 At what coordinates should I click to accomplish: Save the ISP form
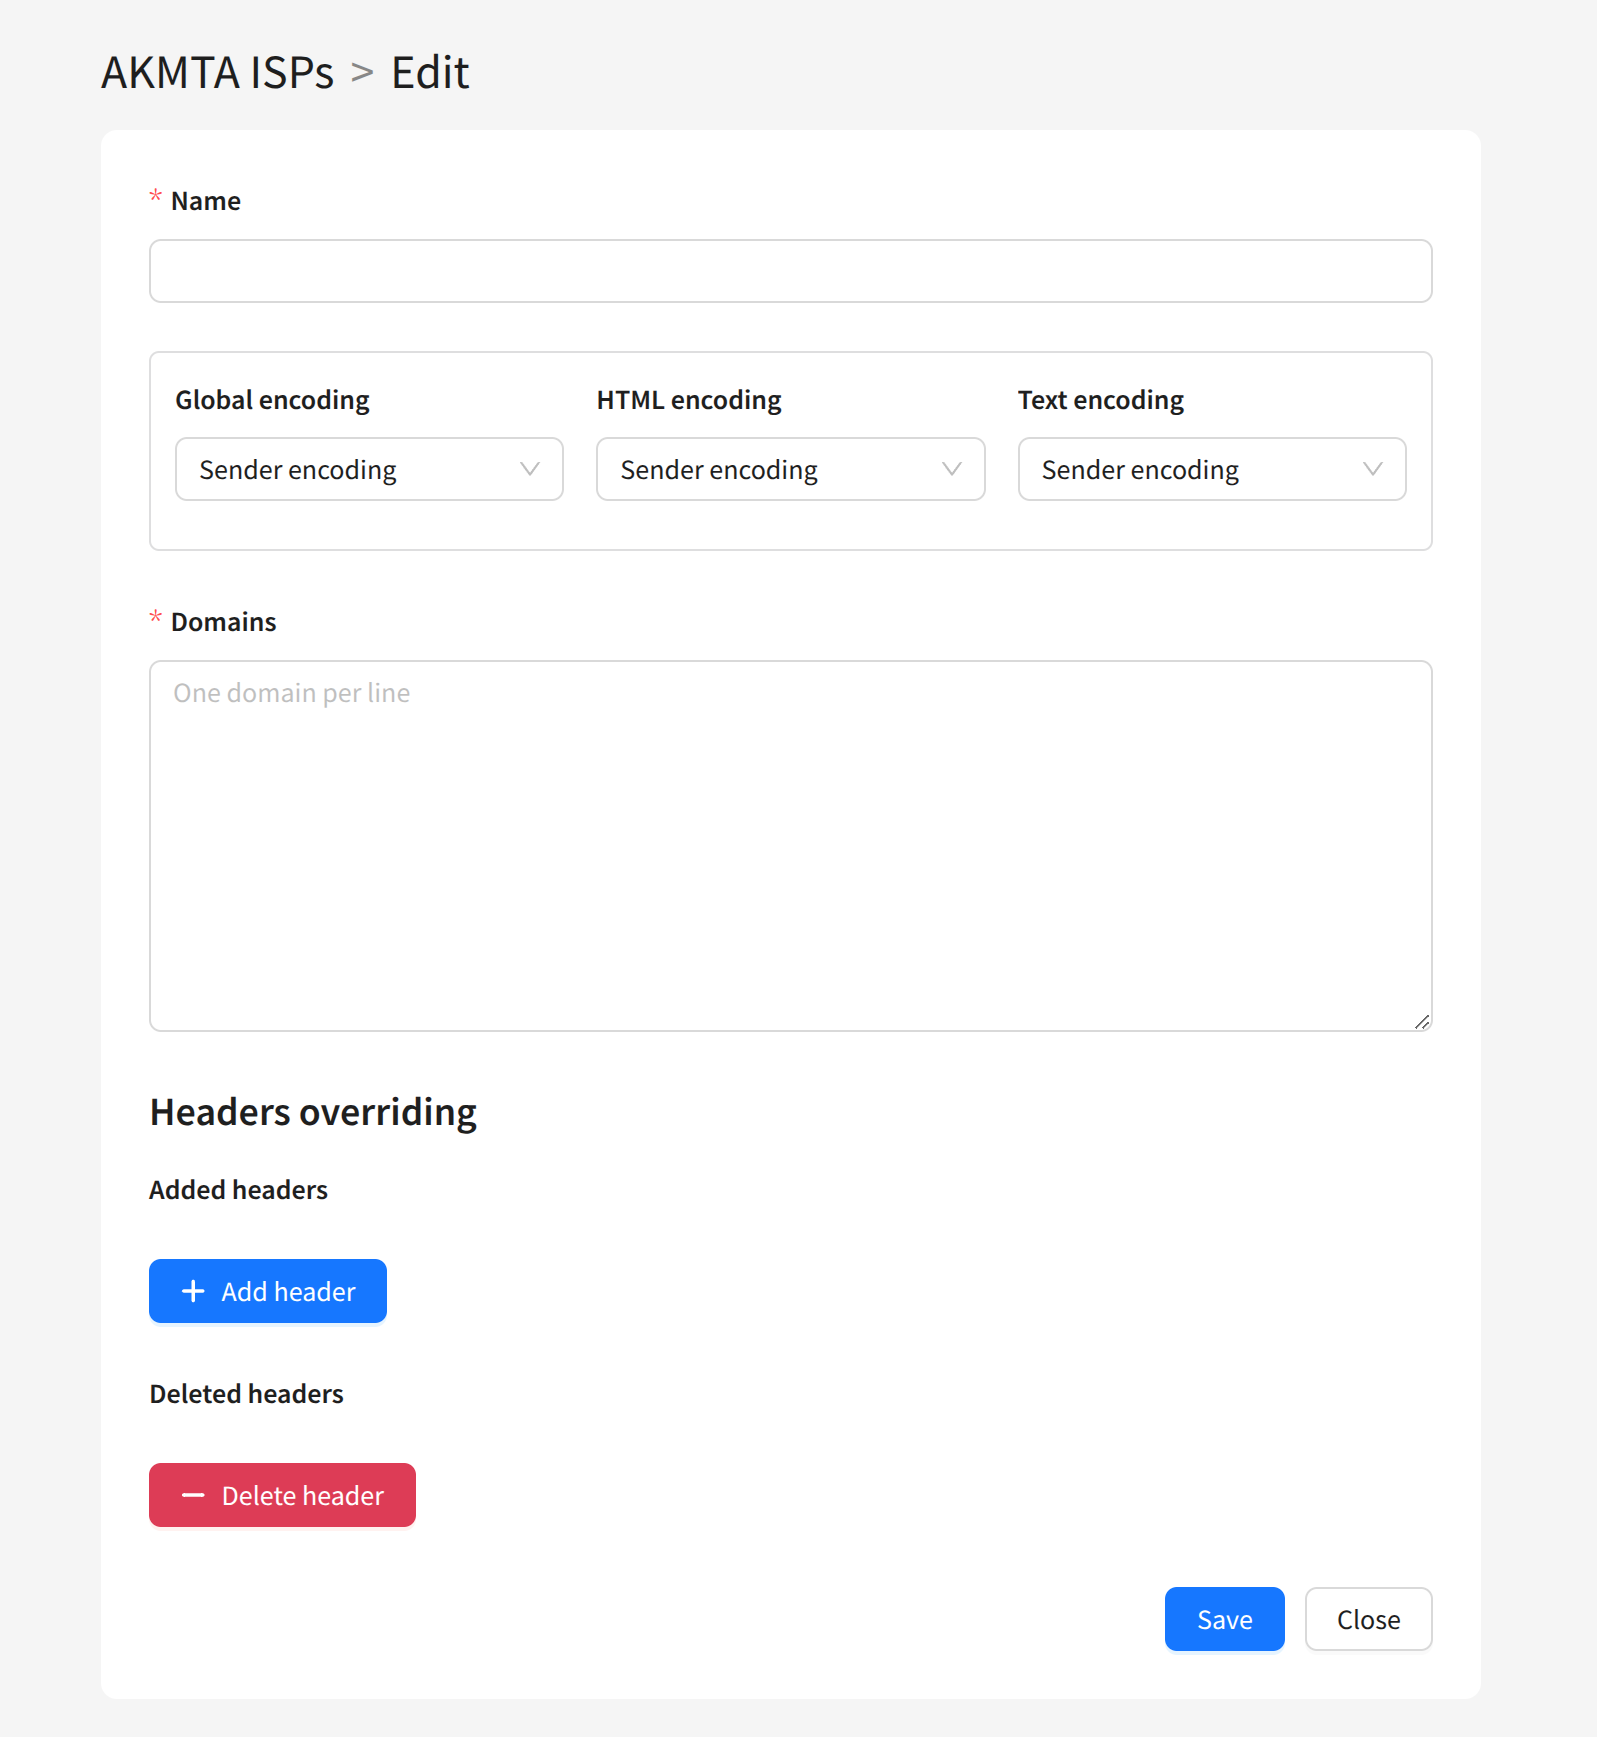tap(1224, 1619)
